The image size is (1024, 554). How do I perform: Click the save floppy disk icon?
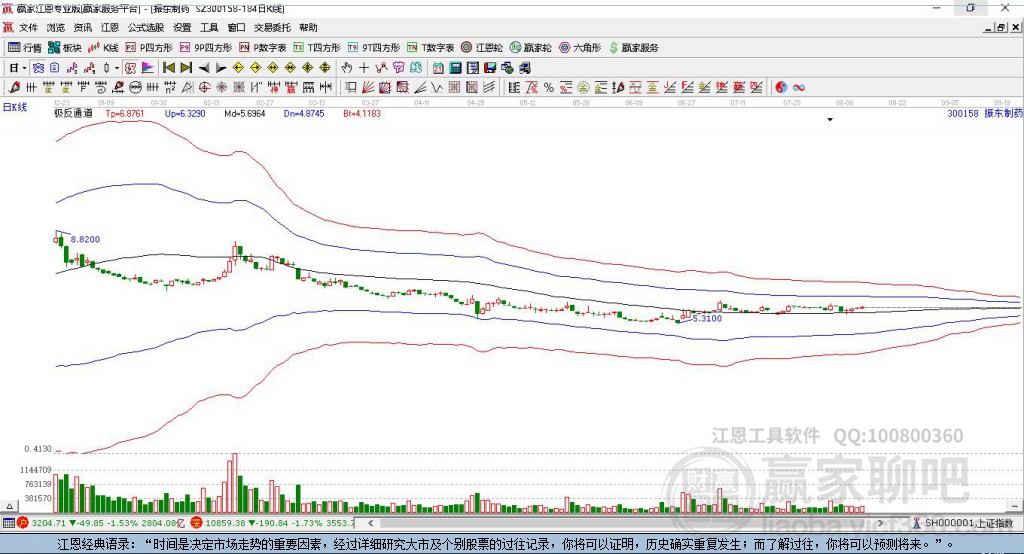[490, 68]
